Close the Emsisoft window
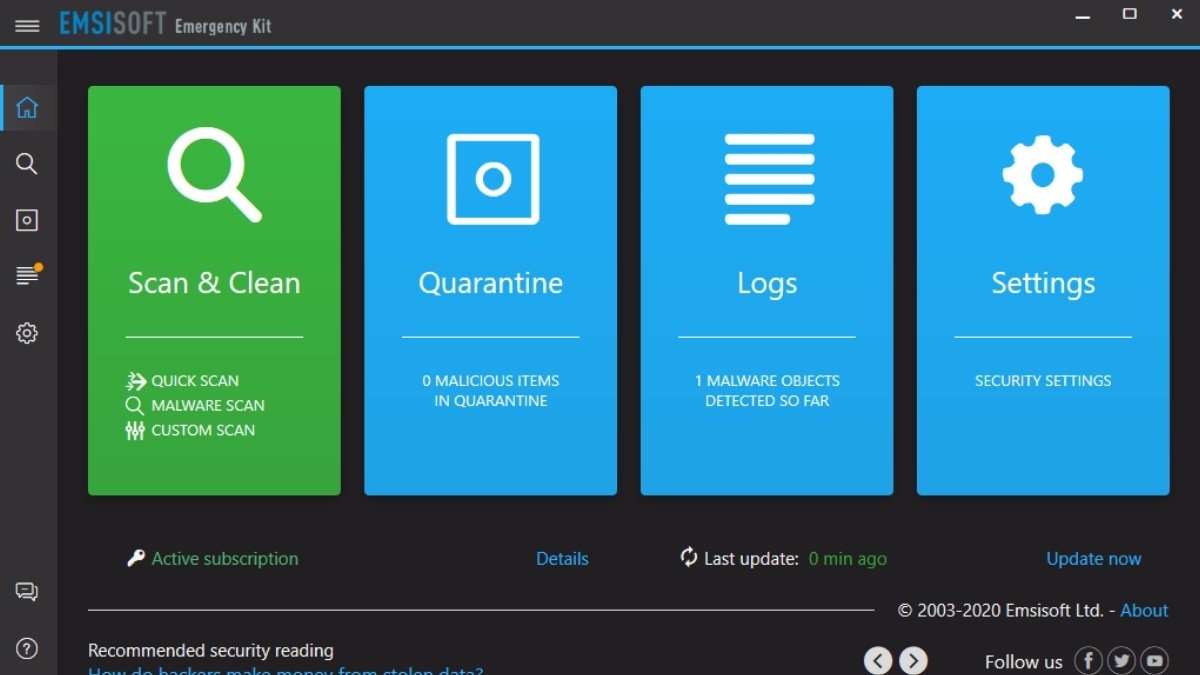The width and height of the screenshot is (1200, 675). point(1177,14)
